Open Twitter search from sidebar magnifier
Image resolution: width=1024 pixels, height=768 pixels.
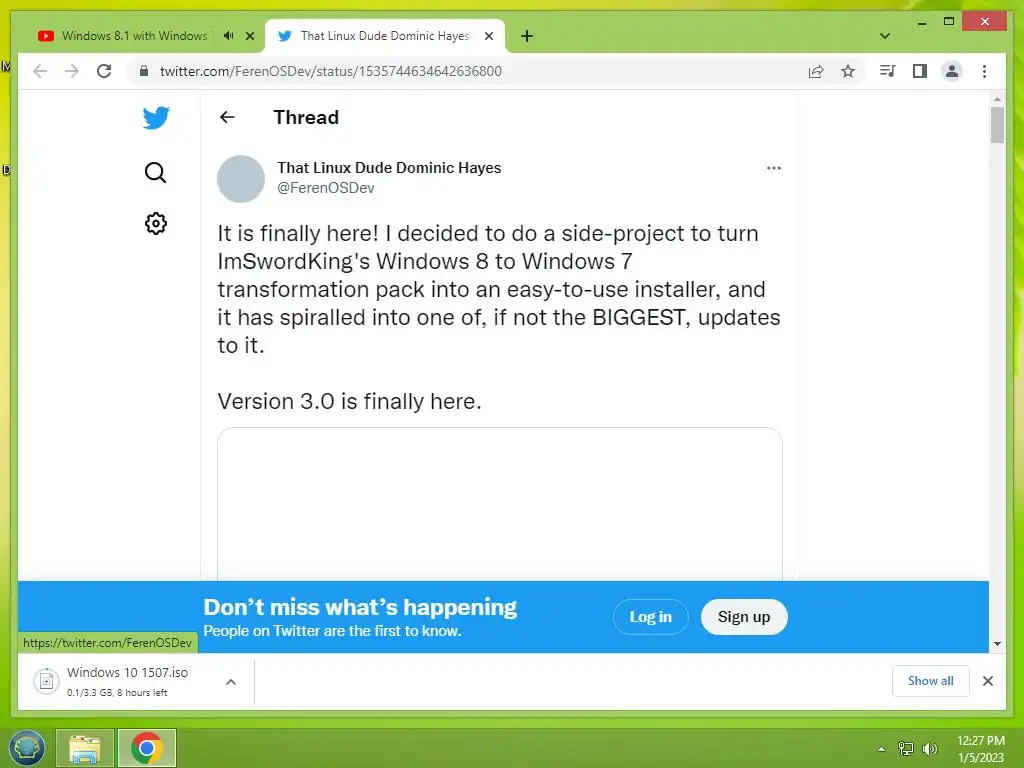(155, 172)
